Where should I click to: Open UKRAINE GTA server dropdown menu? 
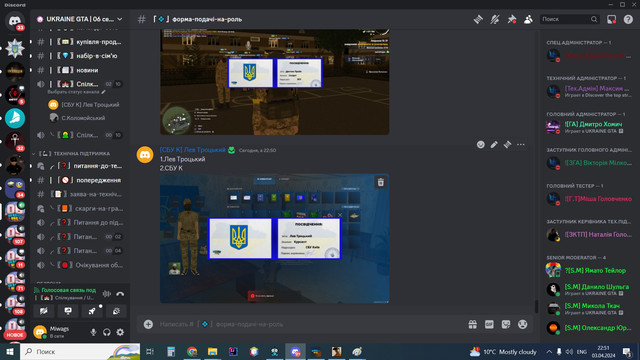click(80, 19)
